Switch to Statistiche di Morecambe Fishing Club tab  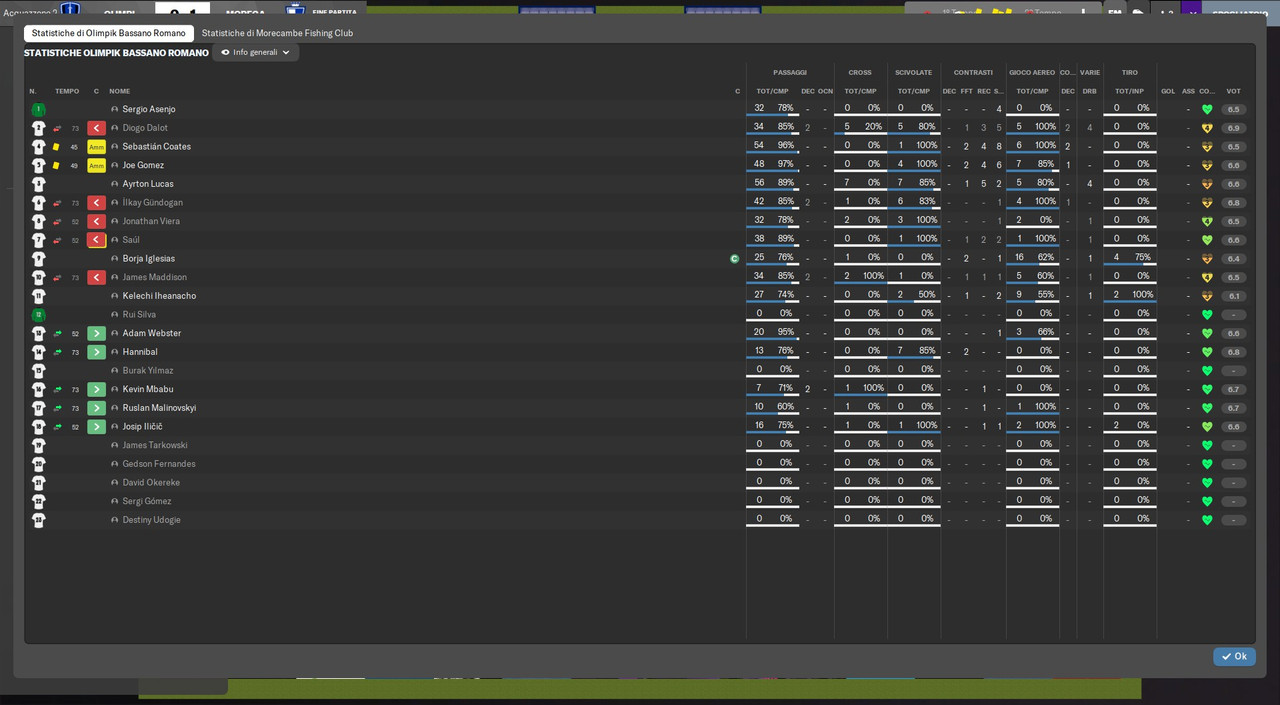tap(277, 33)
